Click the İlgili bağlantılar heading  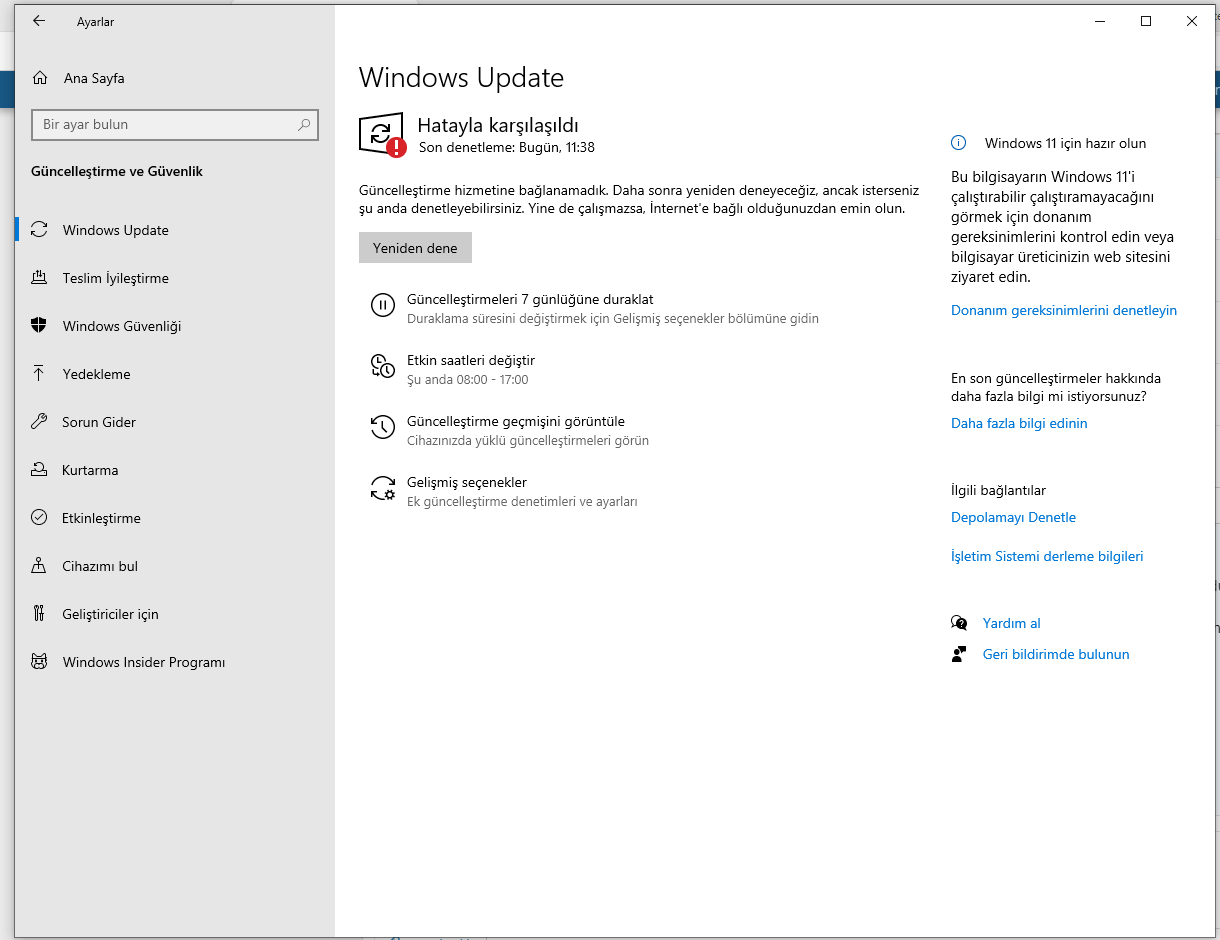point(998,490)
